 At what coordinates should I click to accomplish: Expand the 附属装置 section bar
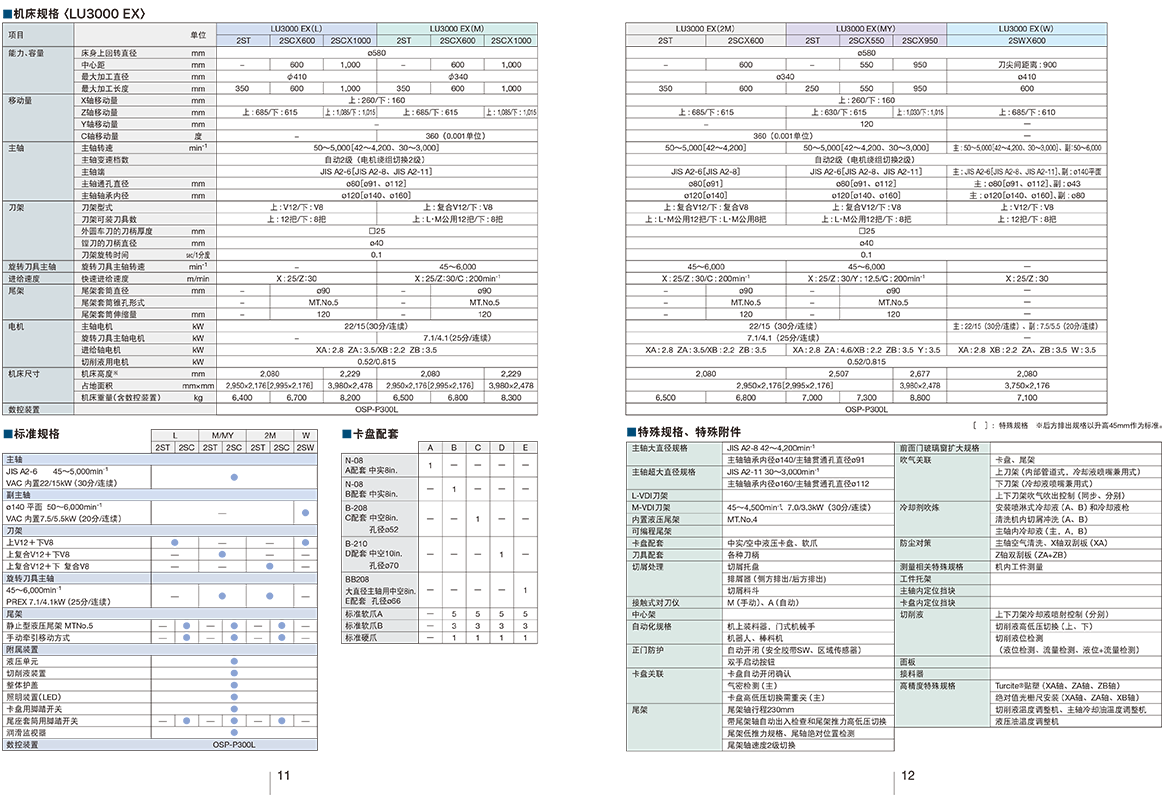tap(158, 649)
